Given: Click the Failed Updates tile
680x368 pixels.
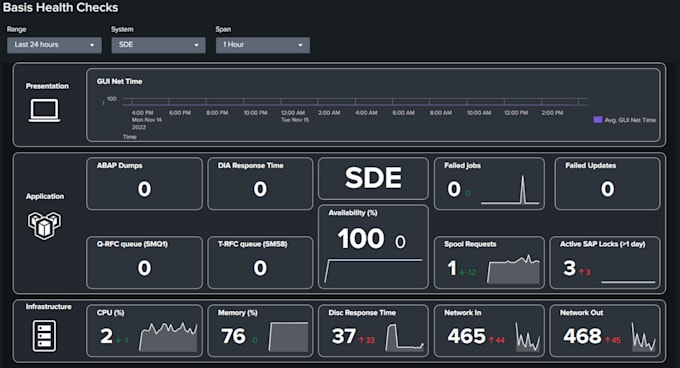Looking at the screenshot, I should click(607, 184).
